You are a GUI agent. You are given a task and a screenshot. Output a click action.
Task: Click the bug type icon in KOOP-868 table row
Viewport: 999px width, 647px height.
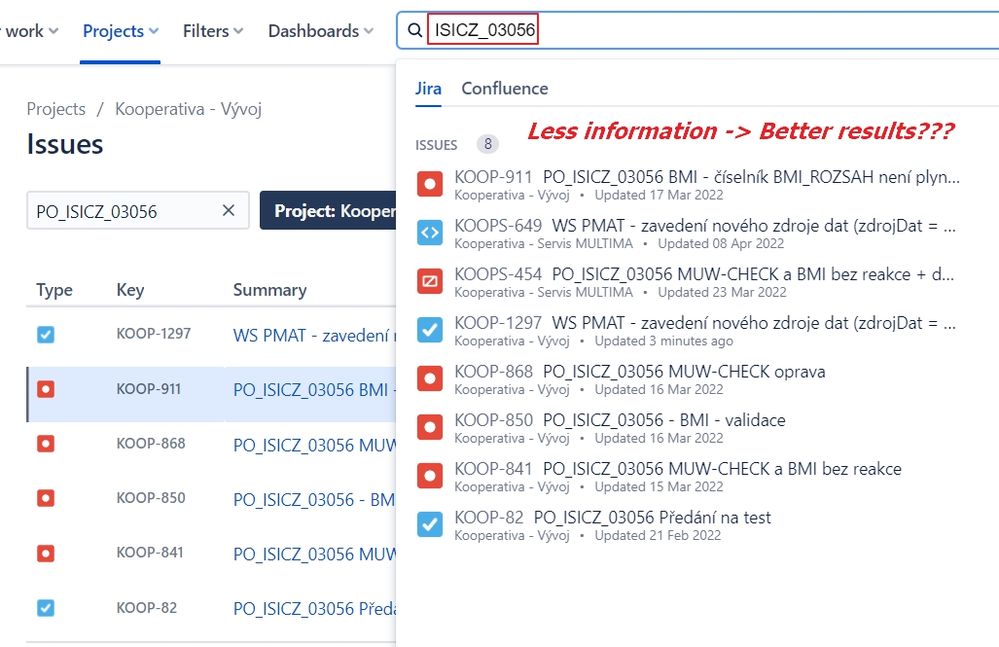pyautogui.click(x=46, y=443)
